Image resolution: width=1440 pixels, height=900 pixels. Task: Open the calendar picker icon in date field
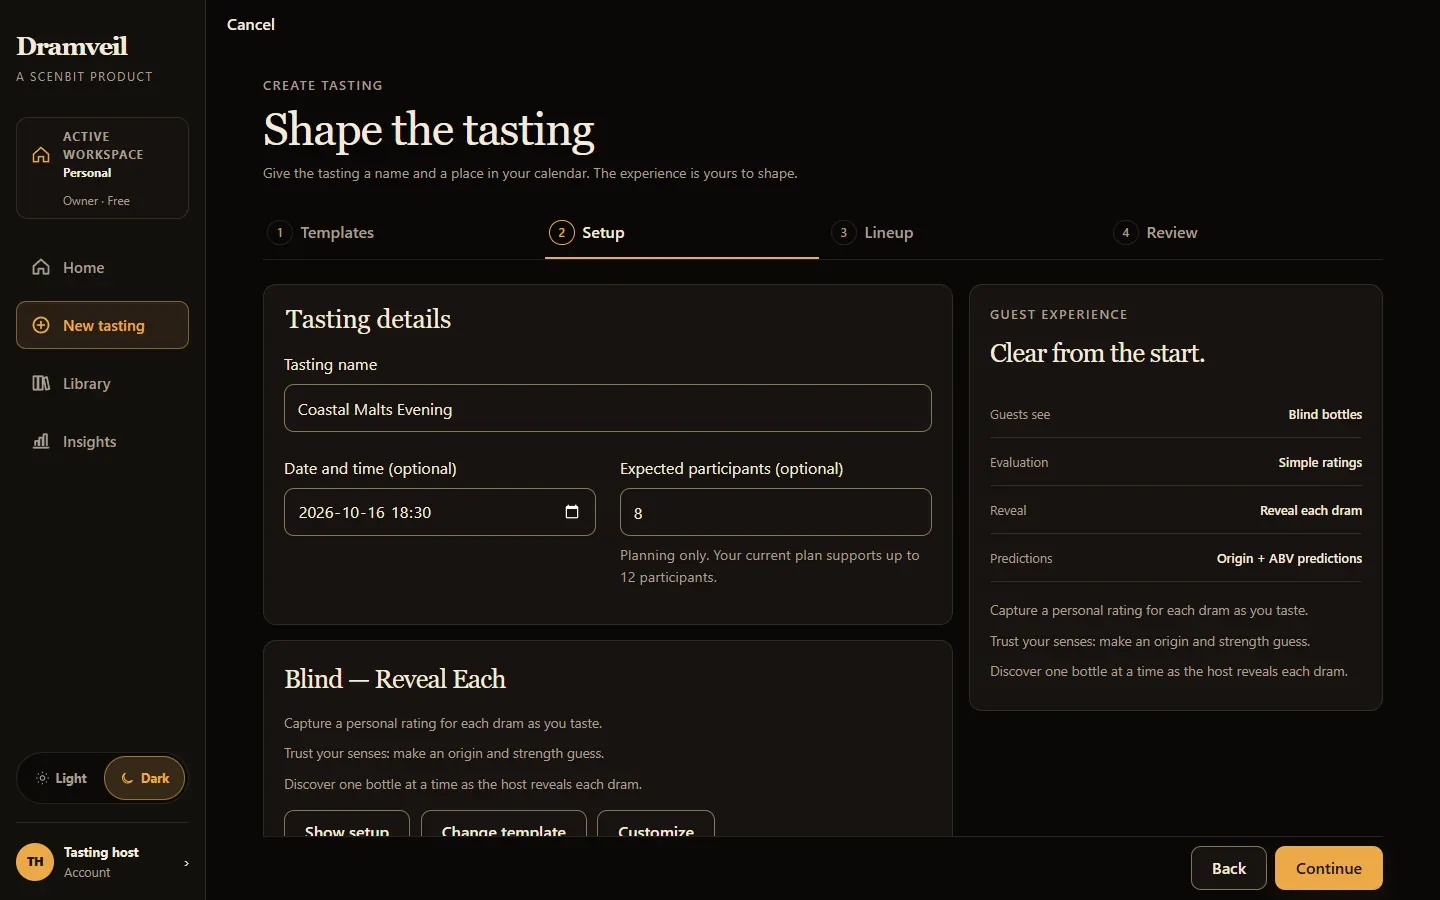tap(572, 512)
